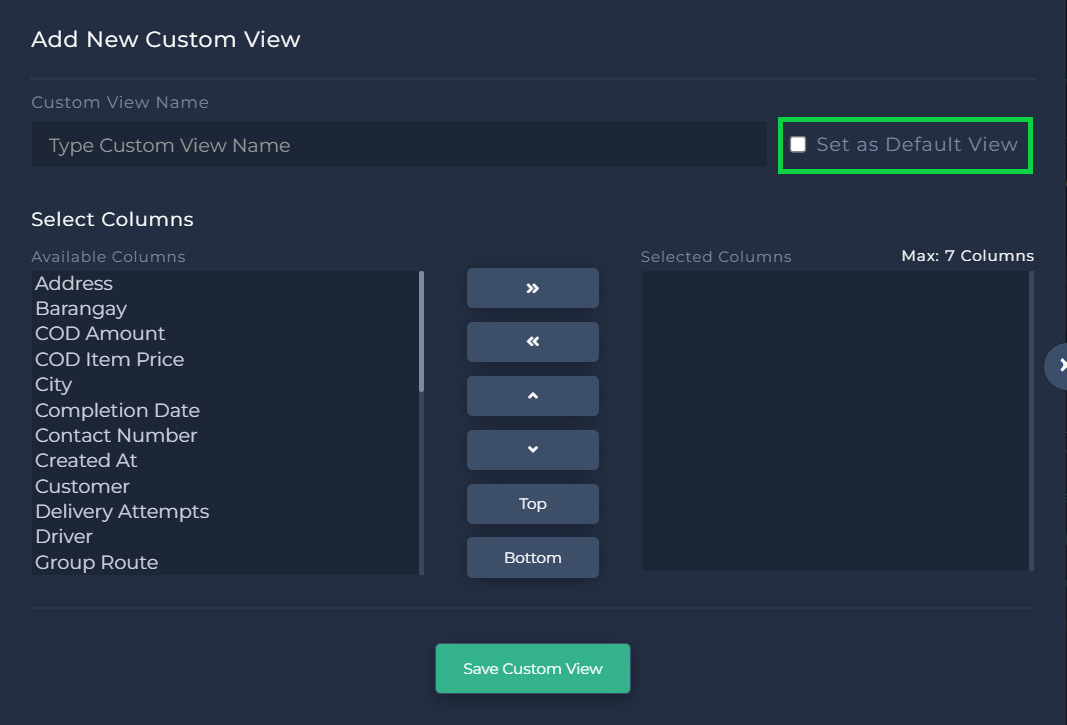Pick COD Item Price in the list
Viewport: 1067px width, 725px height.
(x=109, y=359)
